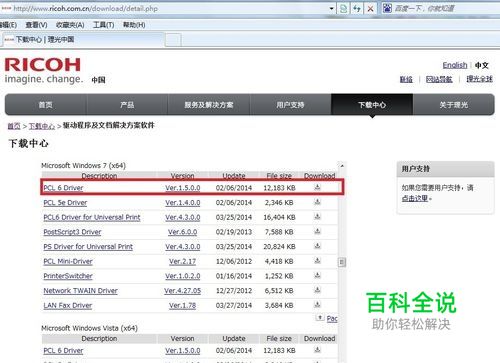Click the 理光全球 link in header
This screenshot has height=363, width=500.
(x=479, y=79)
